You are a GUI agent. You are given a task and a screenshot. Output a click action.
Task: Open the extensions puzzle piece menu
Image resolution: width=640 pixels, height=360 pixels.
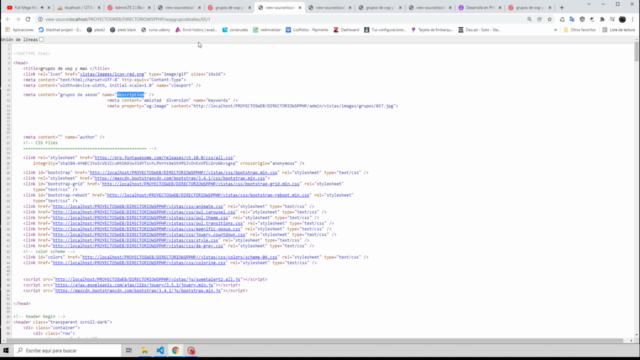[602, 19]
